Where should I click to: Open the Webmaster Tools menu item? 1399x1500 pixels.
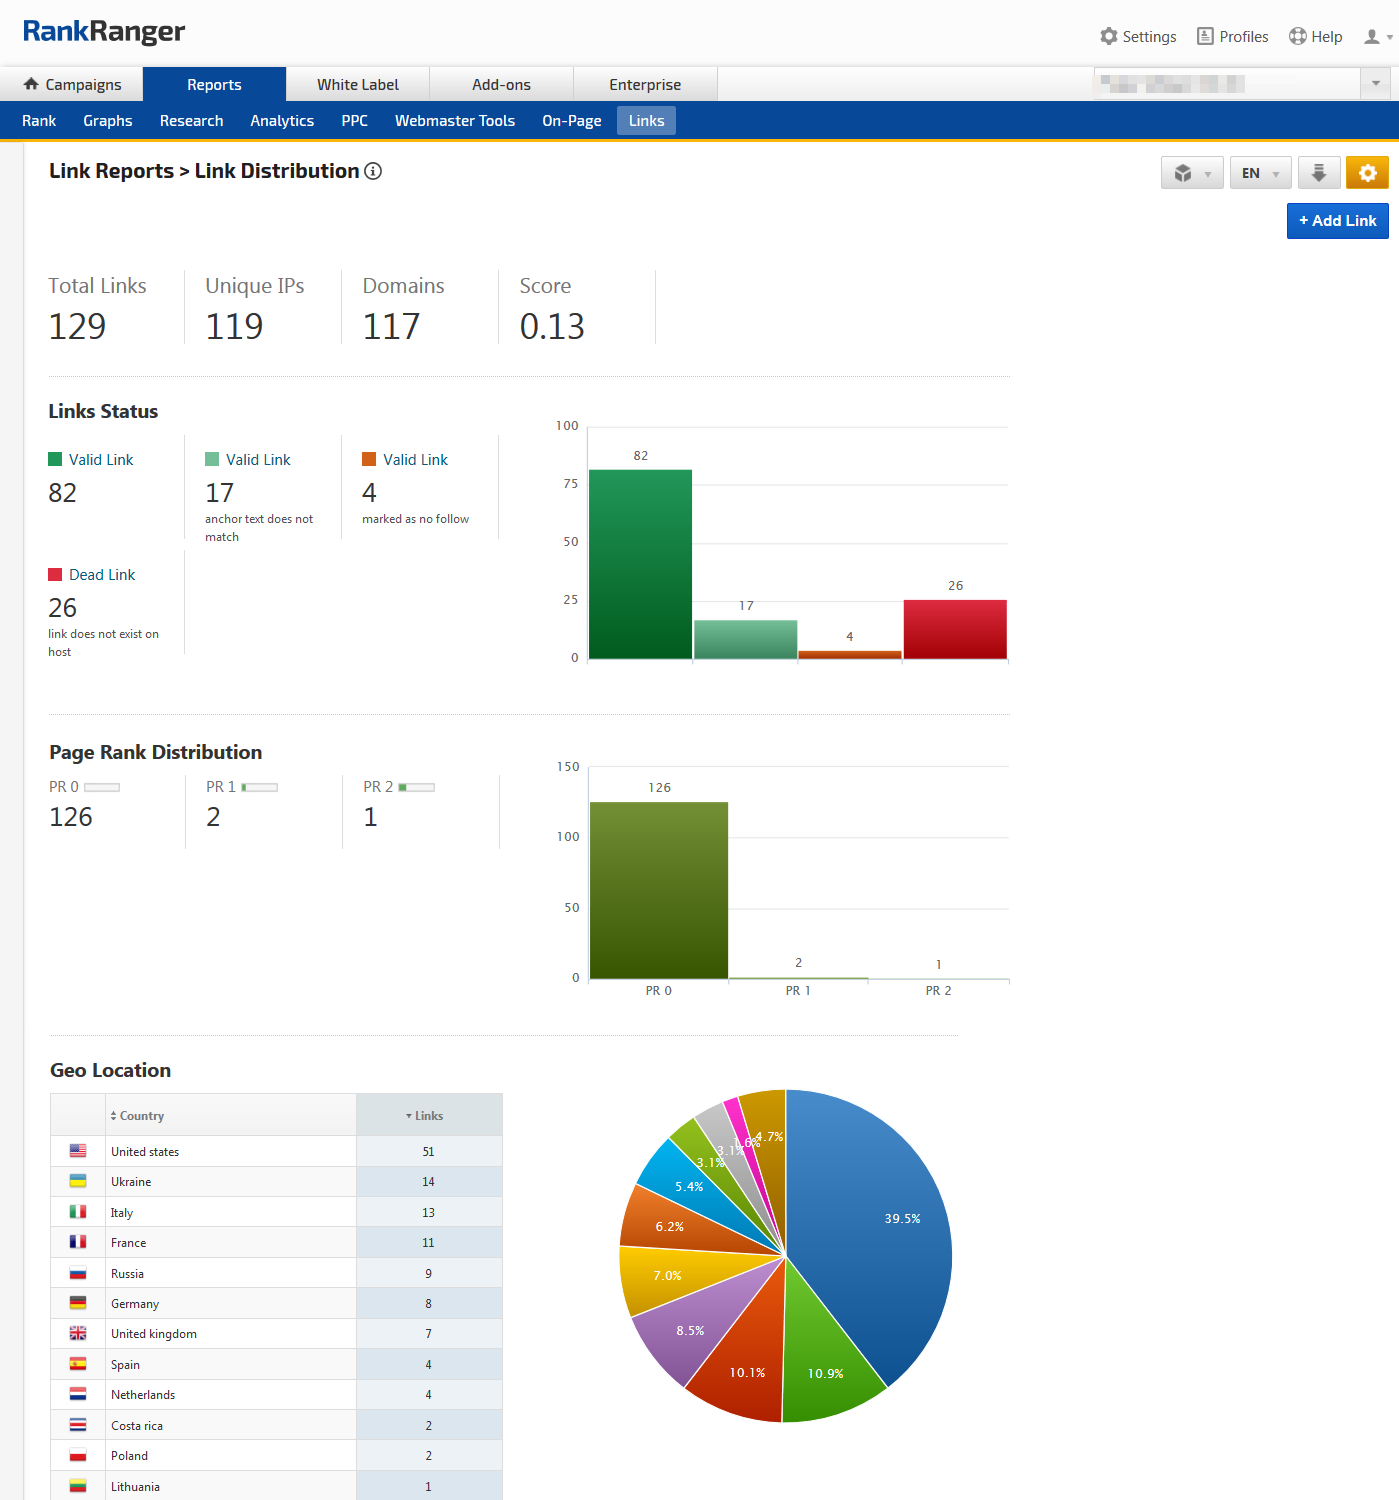pyautogui.click(x=454, y=121)
